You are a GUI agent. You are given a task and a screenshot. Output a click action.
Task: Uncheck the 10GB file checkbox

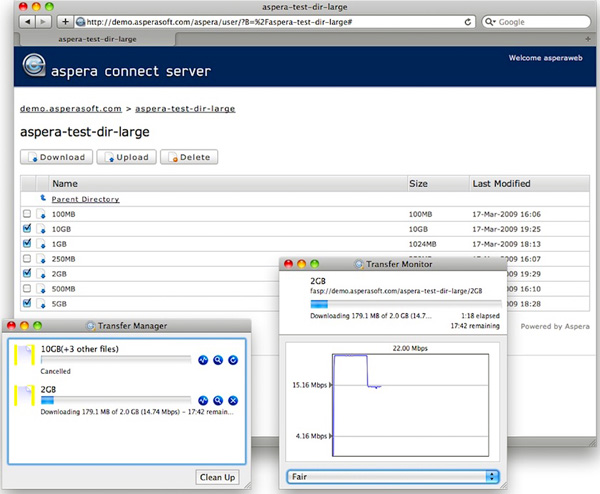27,229
